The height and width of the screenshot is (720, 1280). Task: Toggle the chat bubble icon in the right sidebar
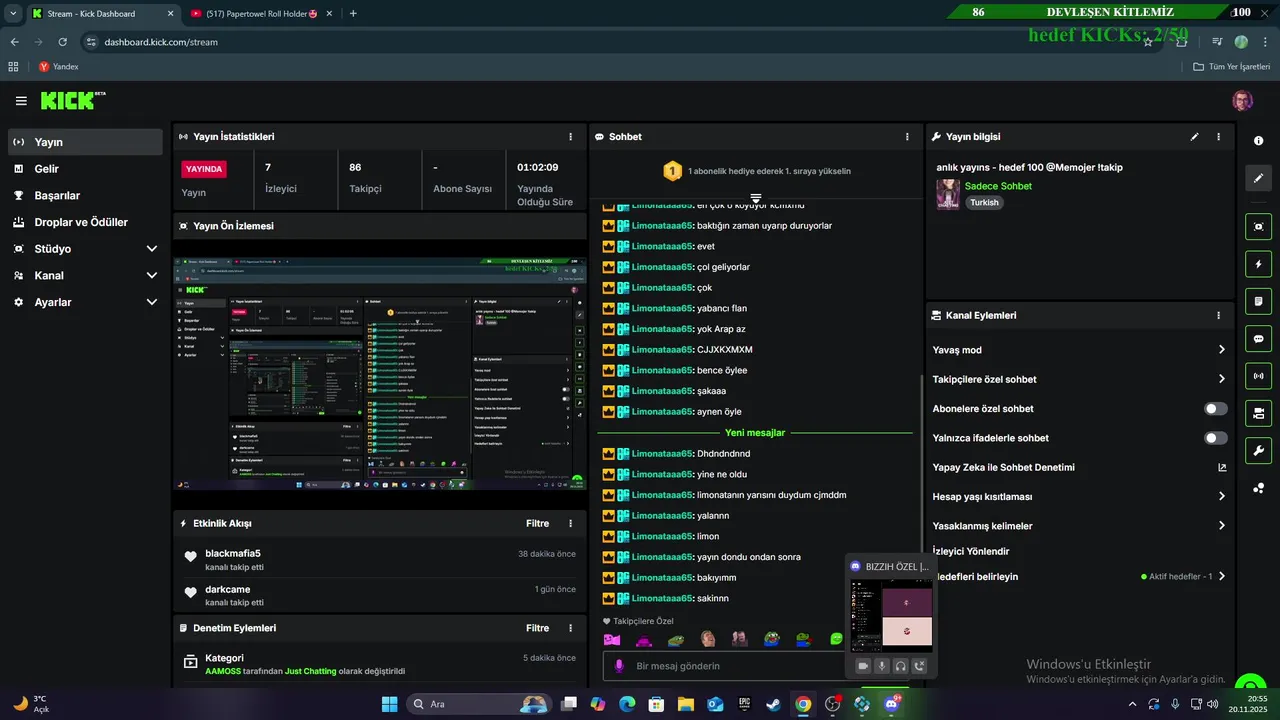coord(1258,339)
